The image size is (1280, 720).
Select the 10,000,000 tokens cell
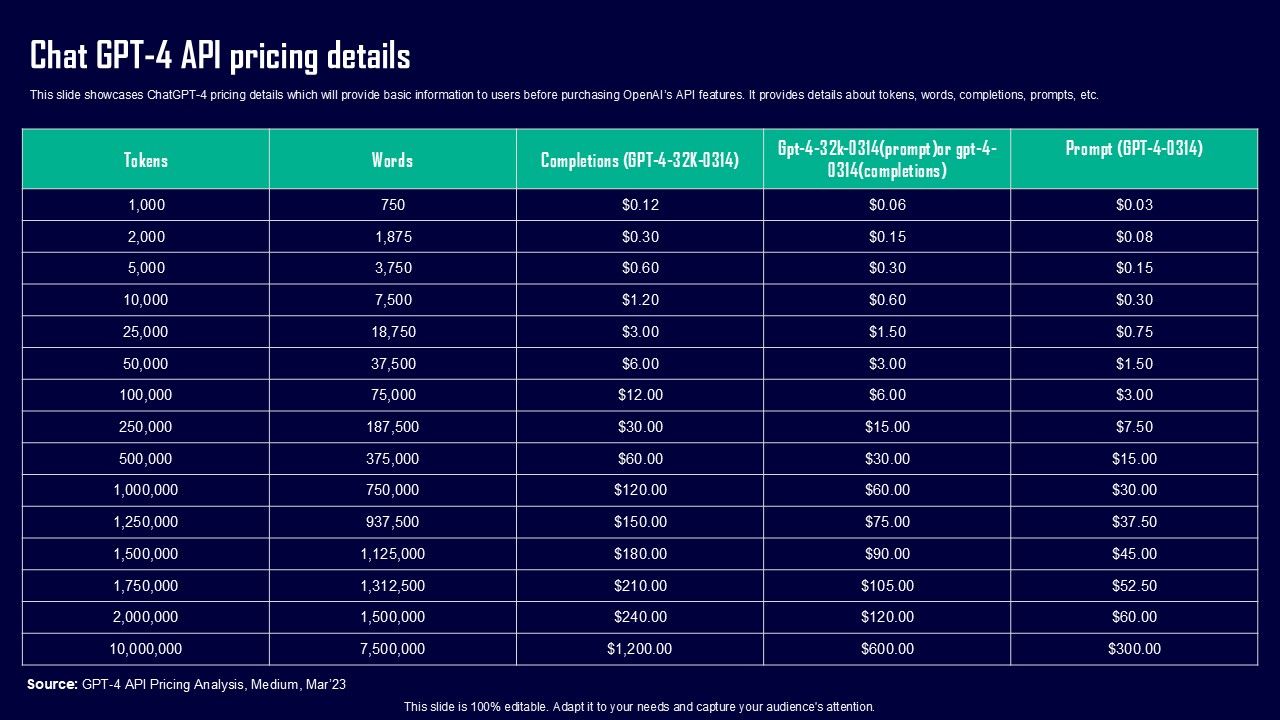pos(146,649)
